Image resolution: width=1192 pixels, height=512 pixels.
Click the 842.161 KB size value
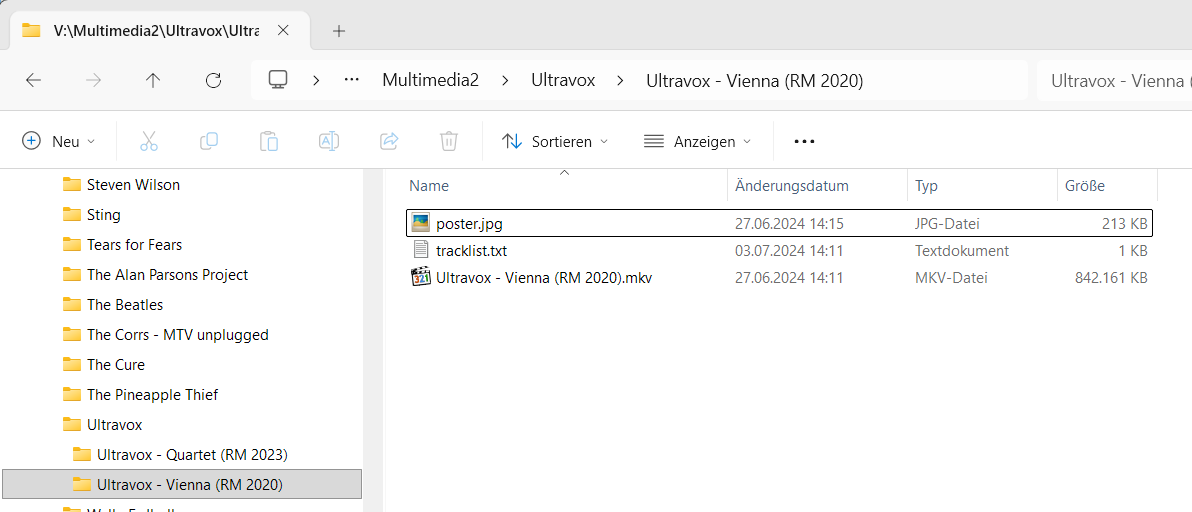1111,279
